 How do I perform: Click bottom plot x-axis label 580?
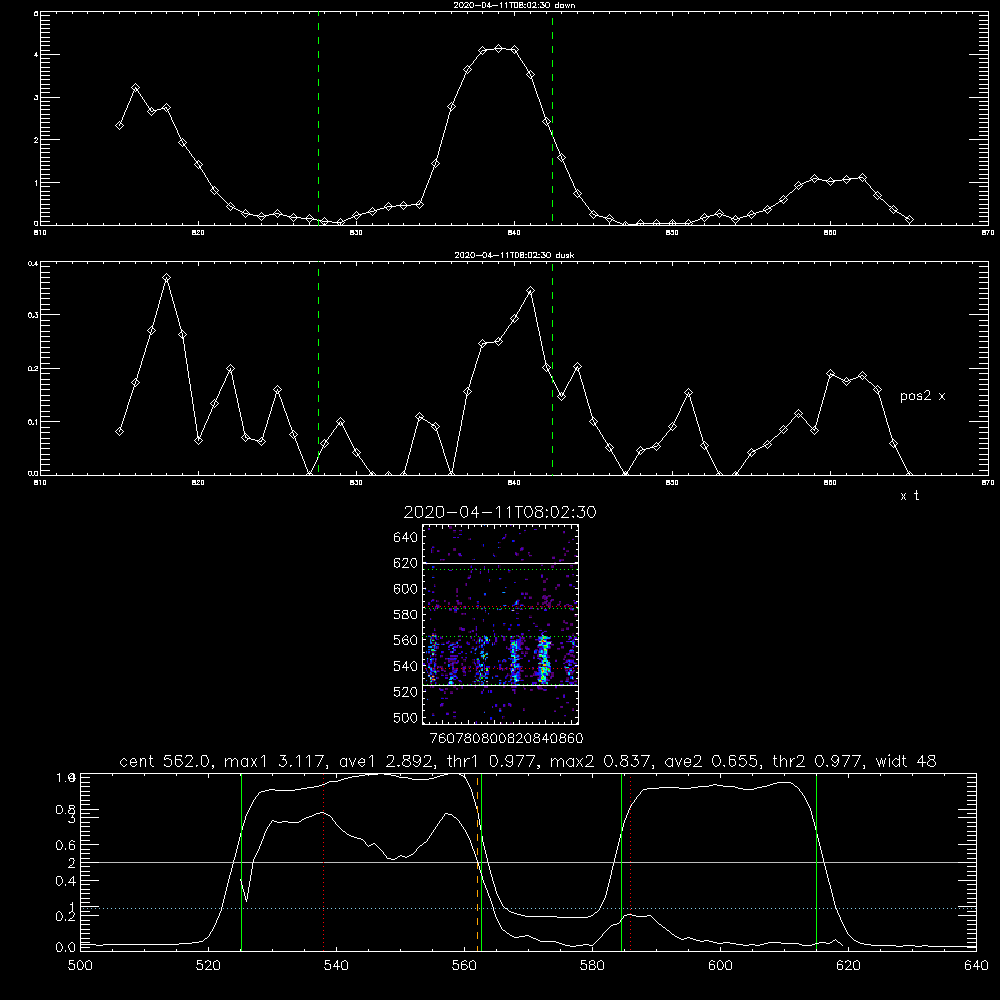[x=592, y=966]
